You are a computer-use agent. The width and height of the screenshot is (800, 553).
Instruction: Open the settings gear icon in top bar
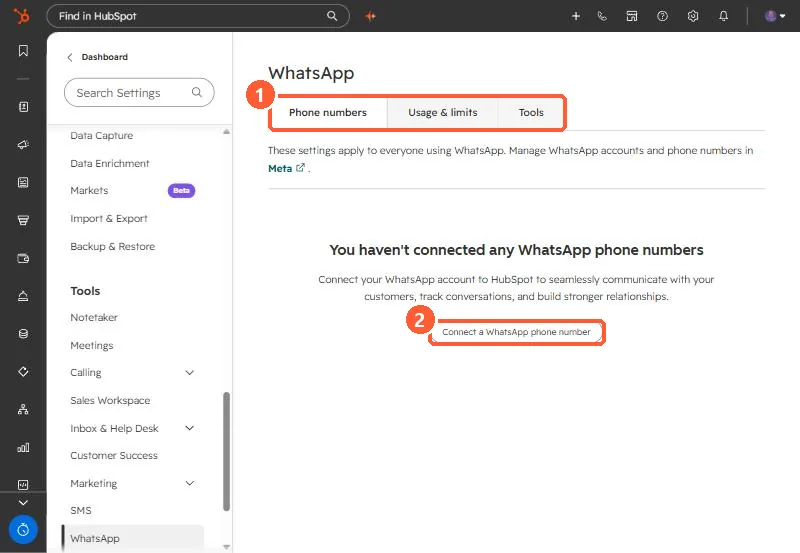coord(693,16)
